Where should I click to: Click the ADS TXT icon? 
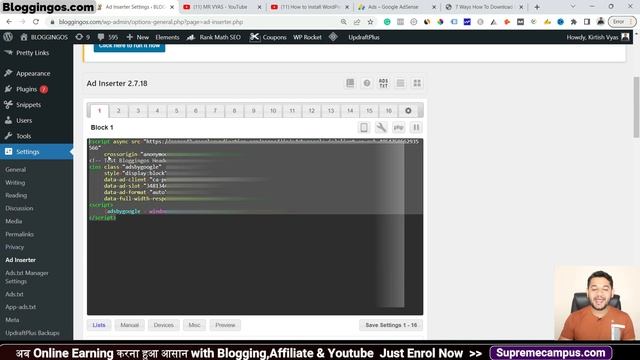click(383, 83)
